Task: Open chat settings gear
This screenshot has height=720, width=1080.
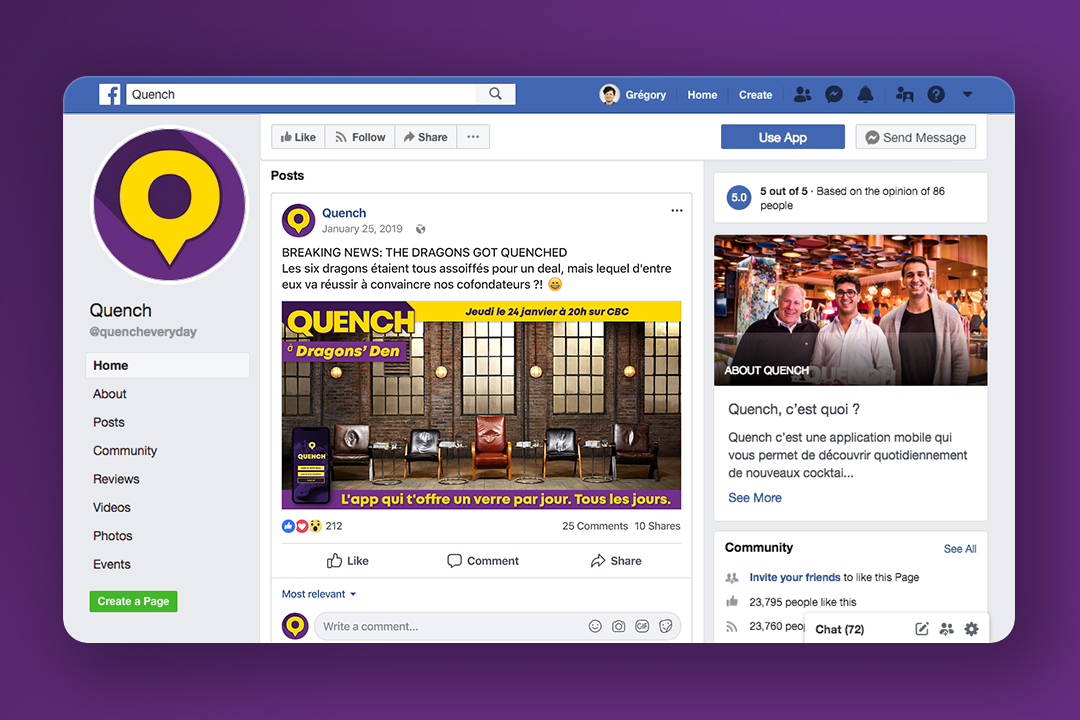Action: (971, 629)
